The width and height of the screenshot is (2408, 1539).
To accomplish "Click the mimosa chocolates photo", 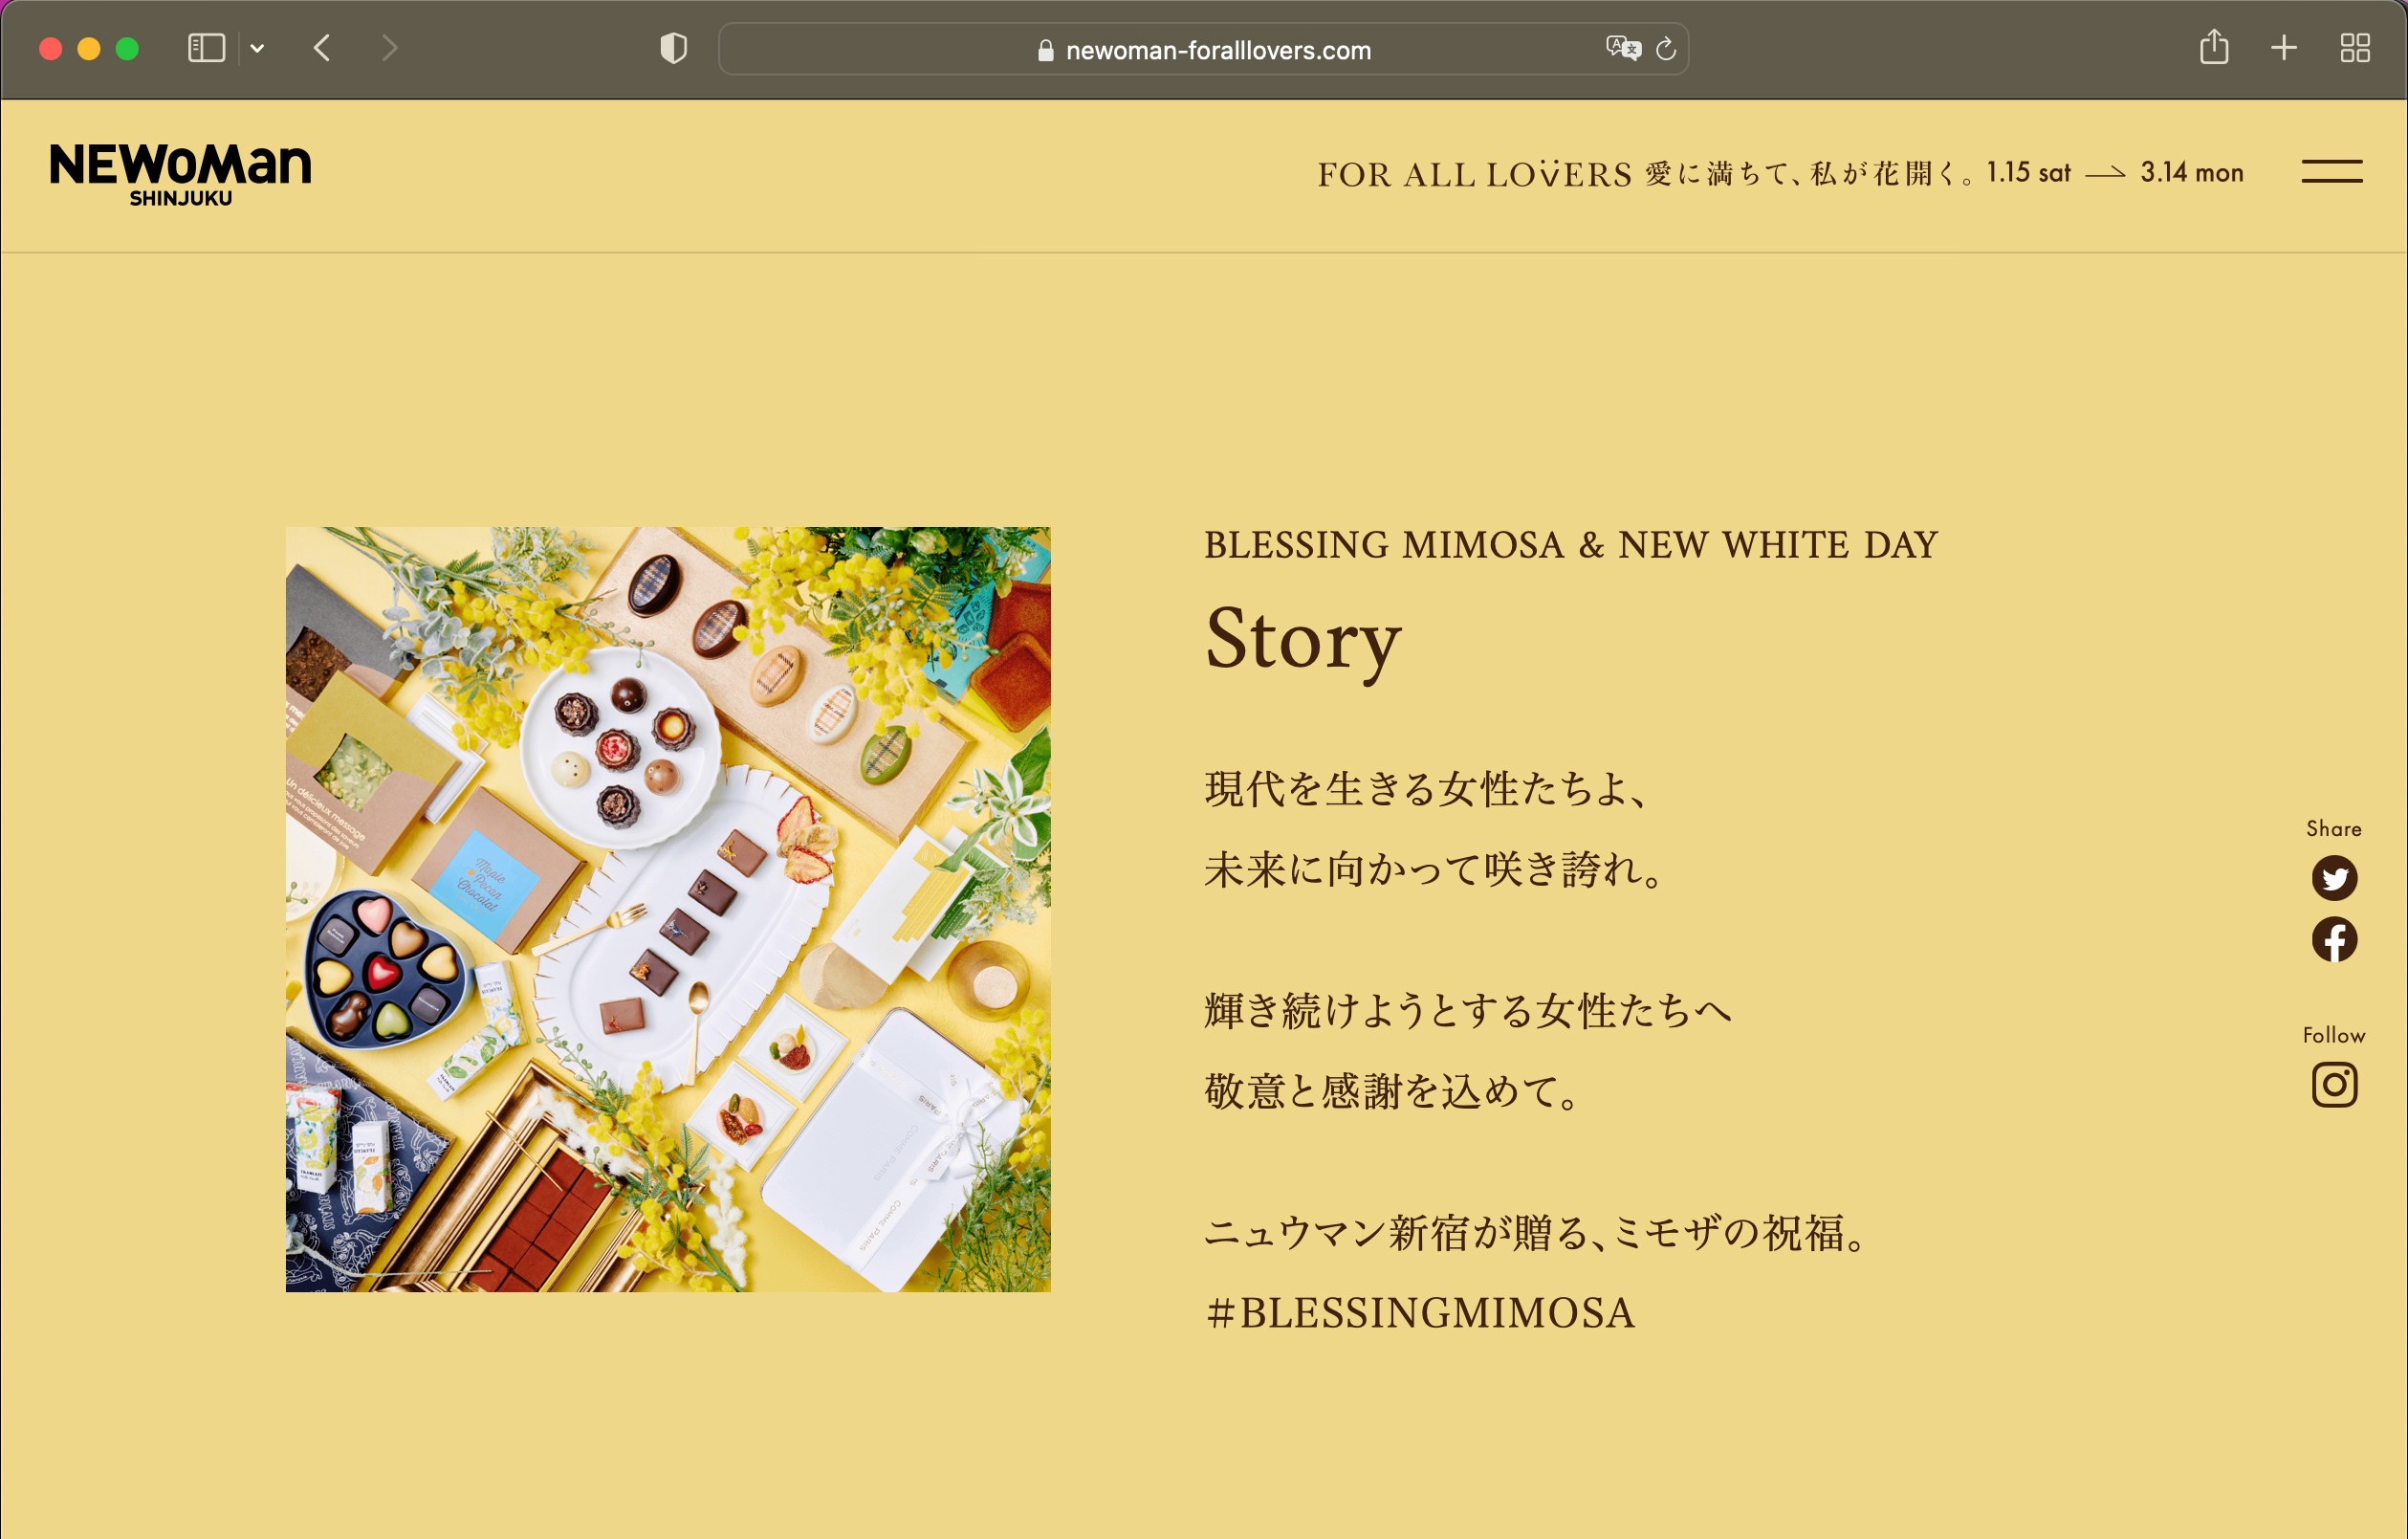I will (668, 909).
